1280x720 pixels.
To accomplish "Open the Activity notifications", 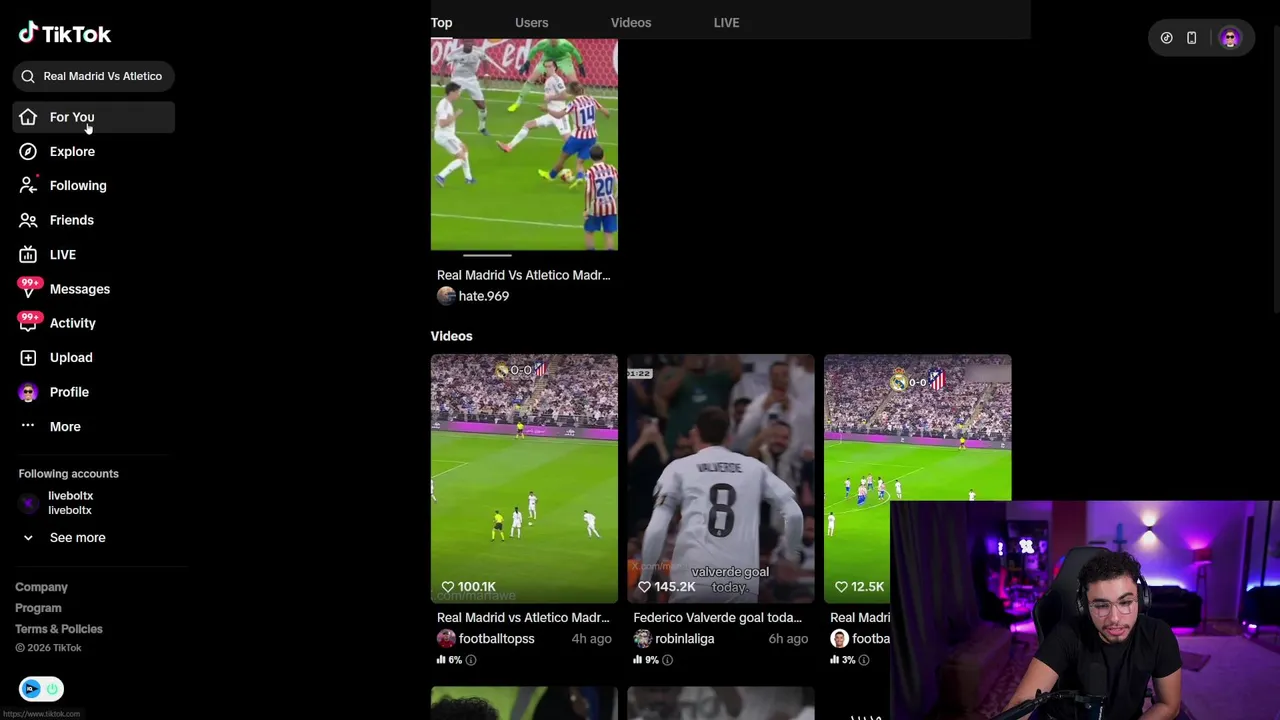I will click(73, 323).
